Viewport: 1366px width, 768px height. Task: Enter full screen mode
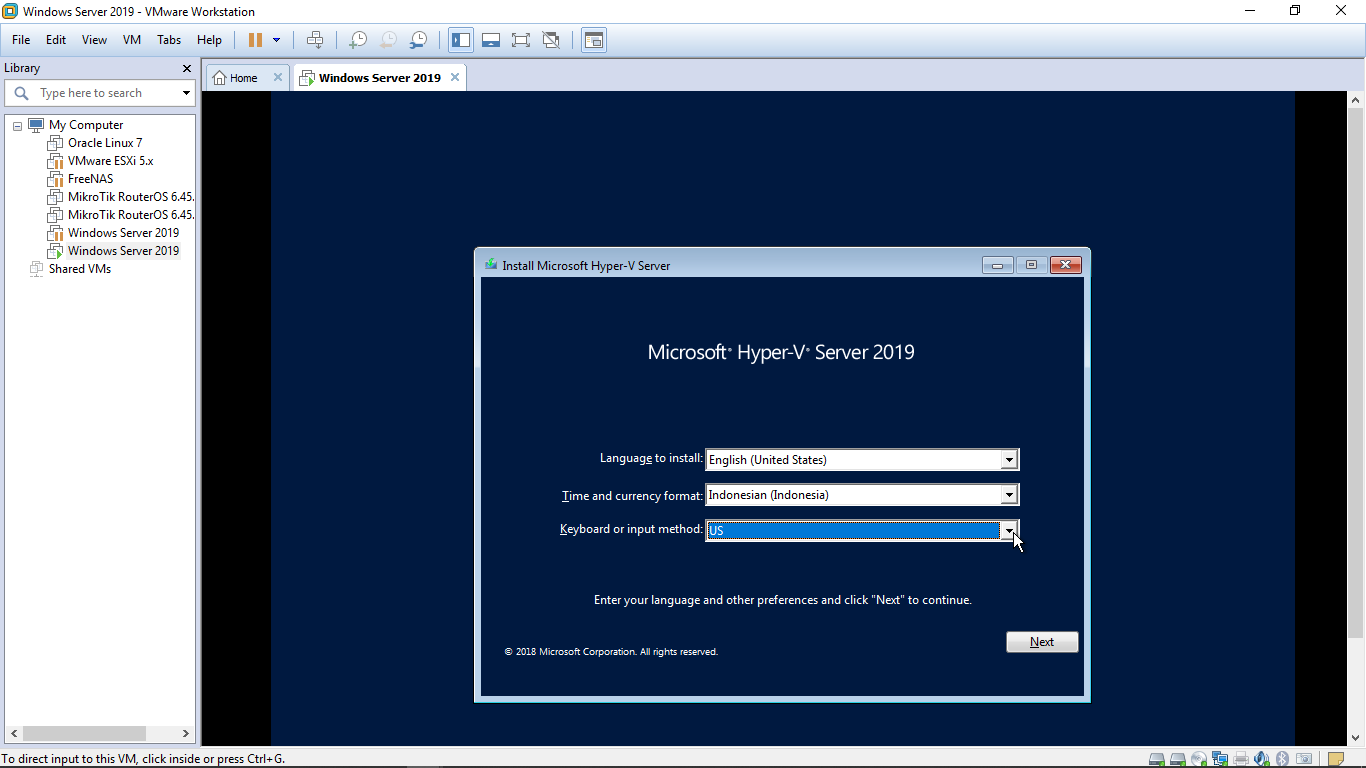pos(521,40)
